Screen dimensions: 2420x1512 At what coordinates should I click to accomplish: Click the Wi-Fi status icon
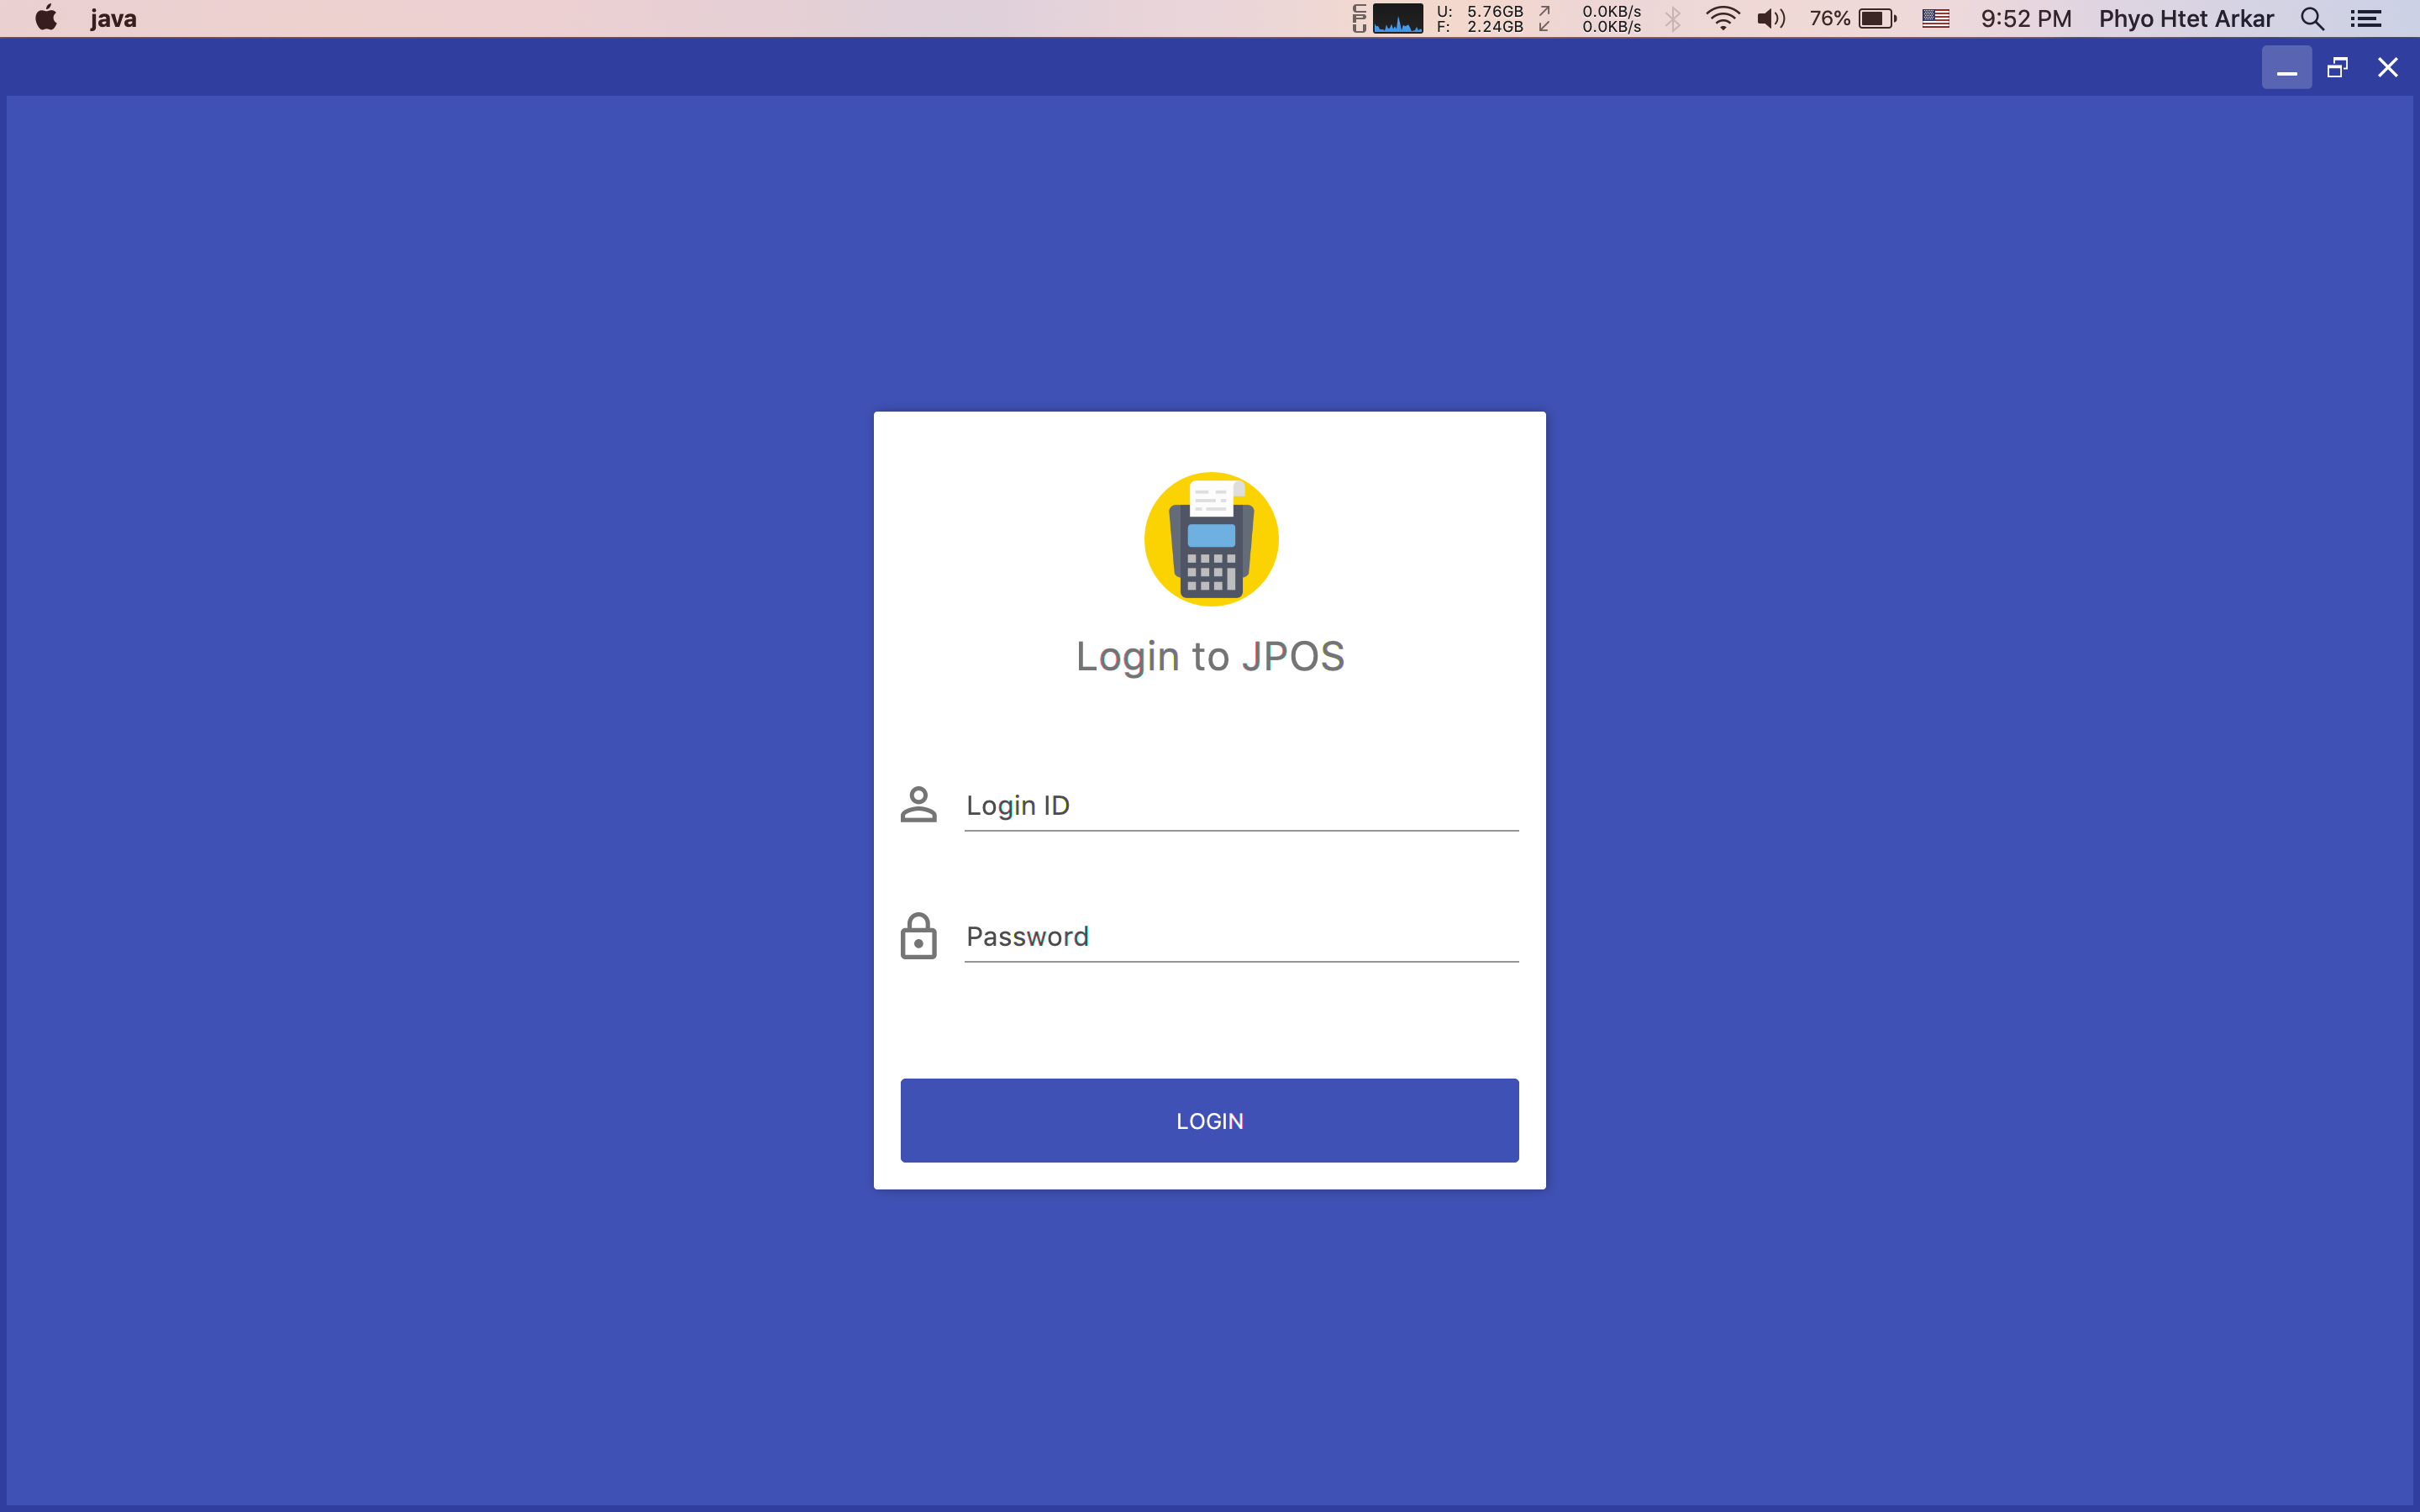[x=1722, y=18]
